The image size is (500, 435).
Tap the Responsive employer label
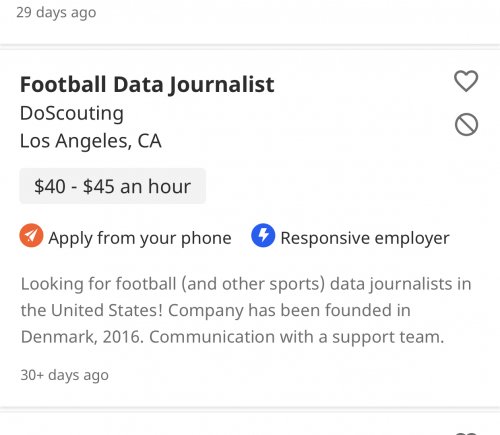(365, 238)
